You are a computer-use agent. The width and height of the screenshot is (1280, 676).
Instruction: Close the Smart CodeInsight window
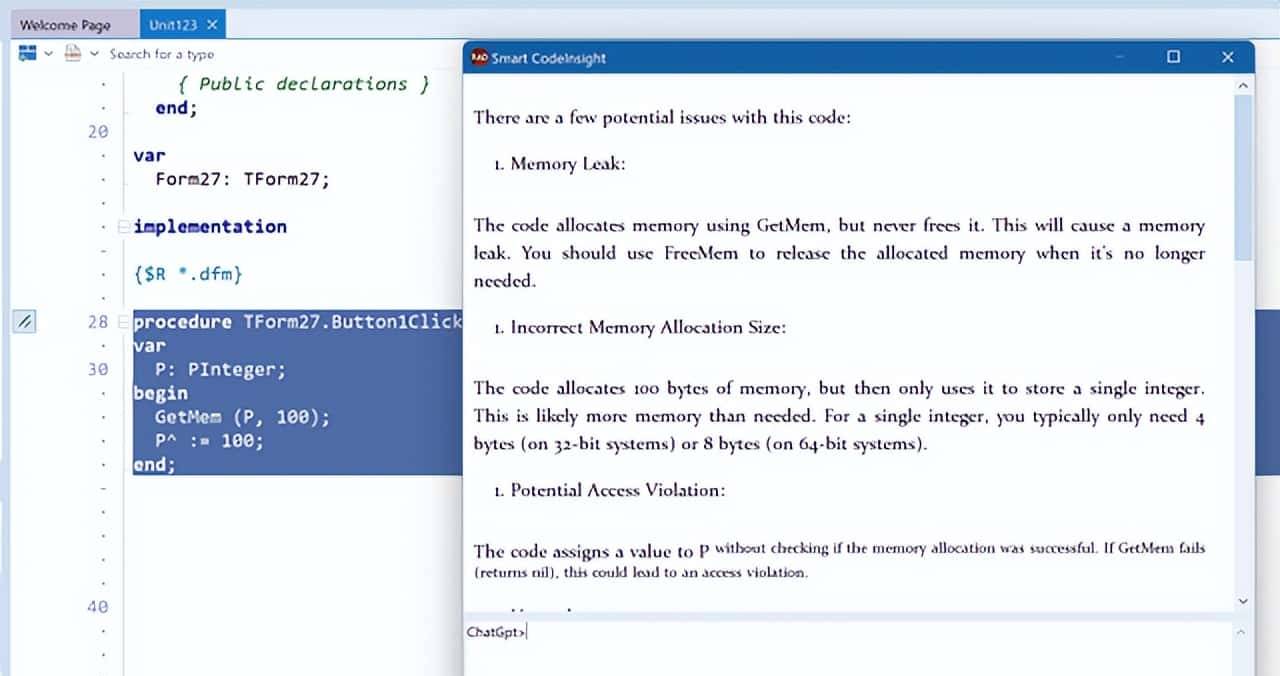pos(1228,57)
